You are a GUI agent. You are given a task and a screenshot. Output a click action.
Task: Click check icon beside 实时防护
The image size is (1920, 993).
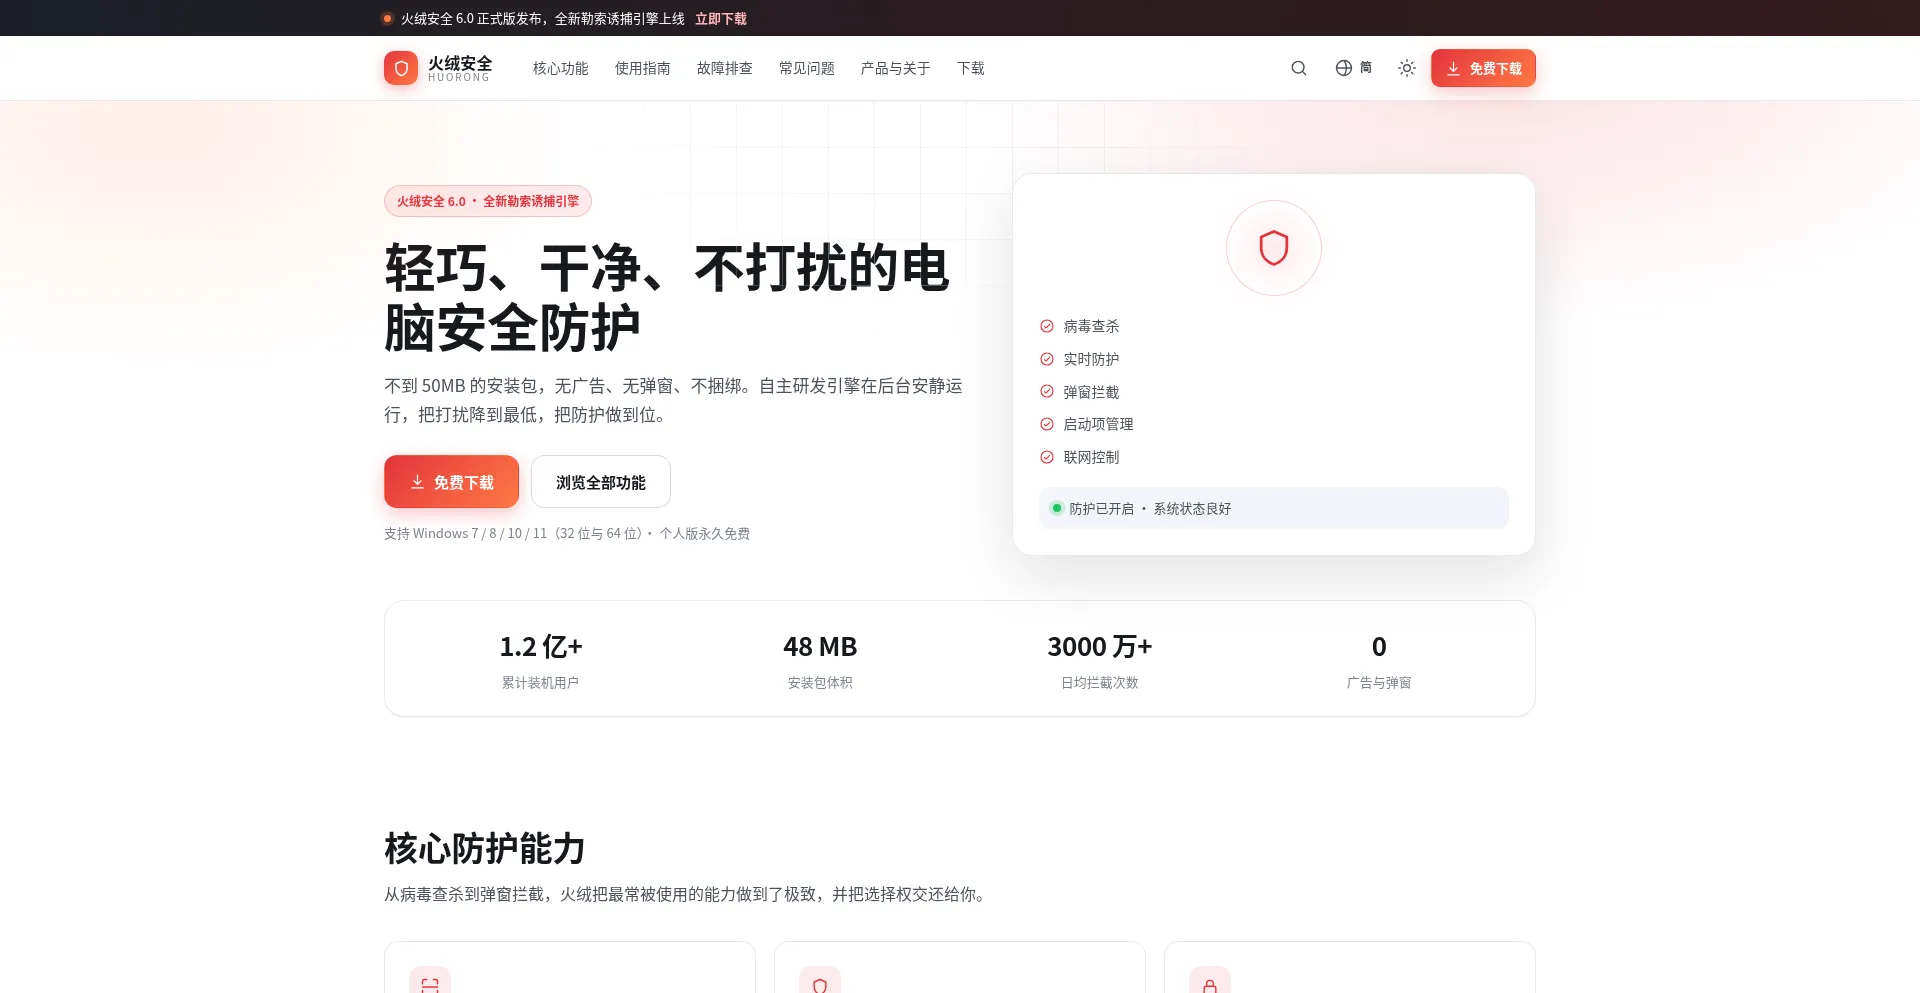[x=1047, y=359]
